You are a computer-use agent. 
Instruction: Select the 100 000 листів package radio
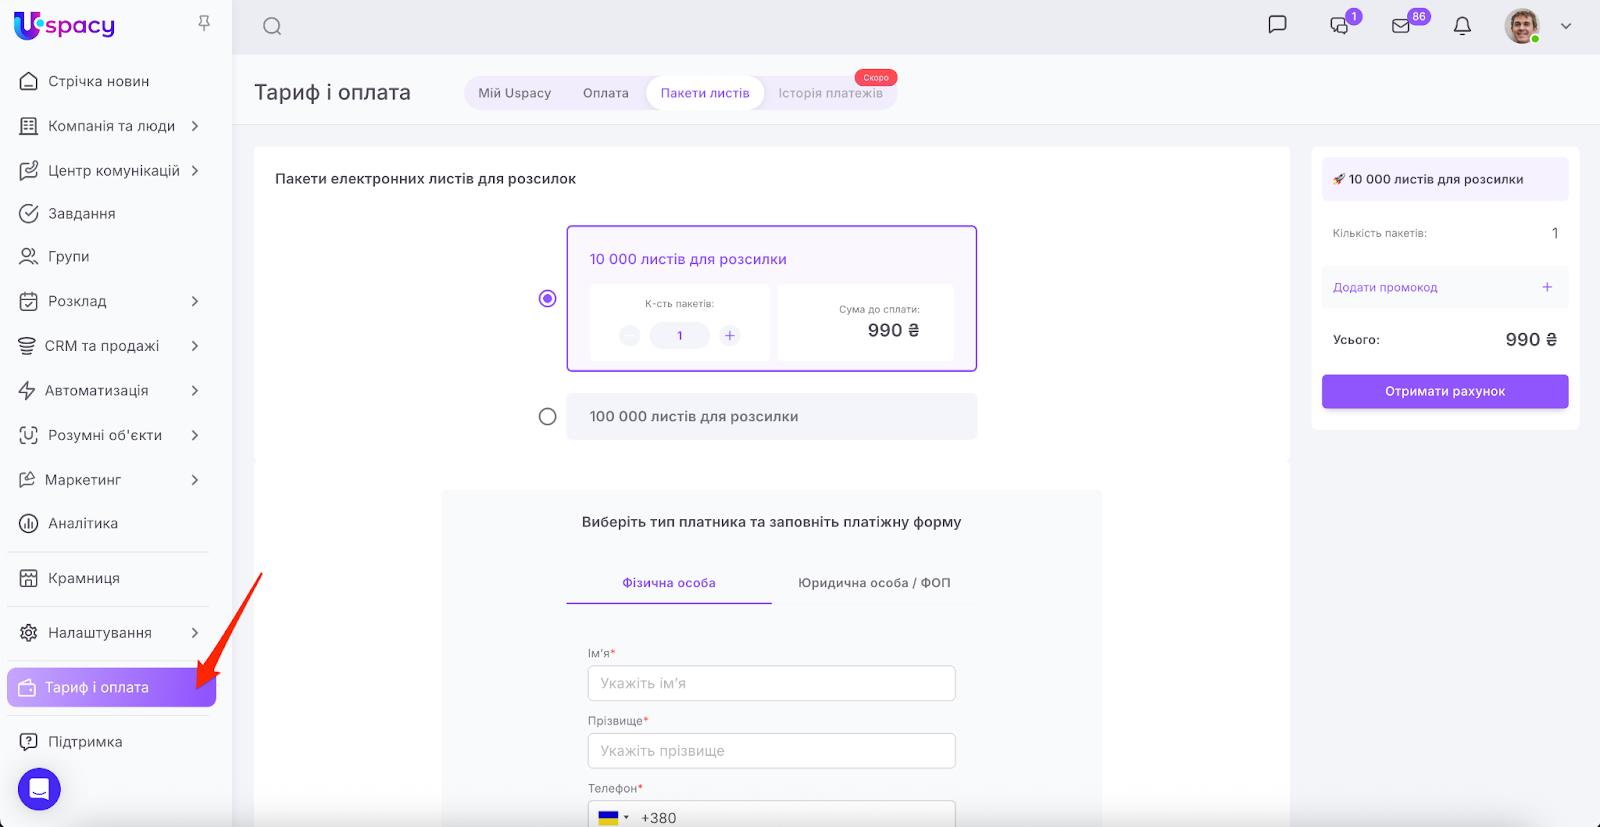pos(547,417)
